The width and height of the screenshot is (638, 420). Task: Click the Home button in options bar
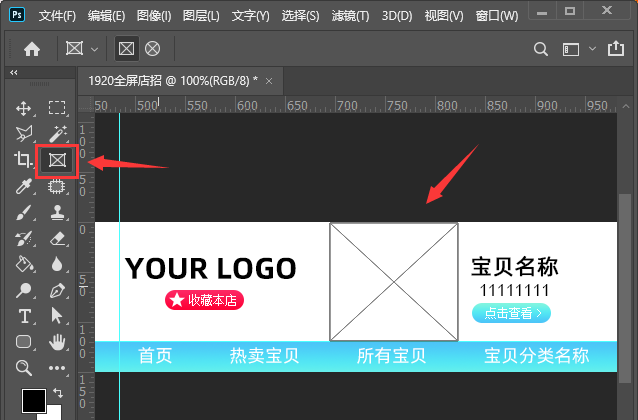[32, 49]
